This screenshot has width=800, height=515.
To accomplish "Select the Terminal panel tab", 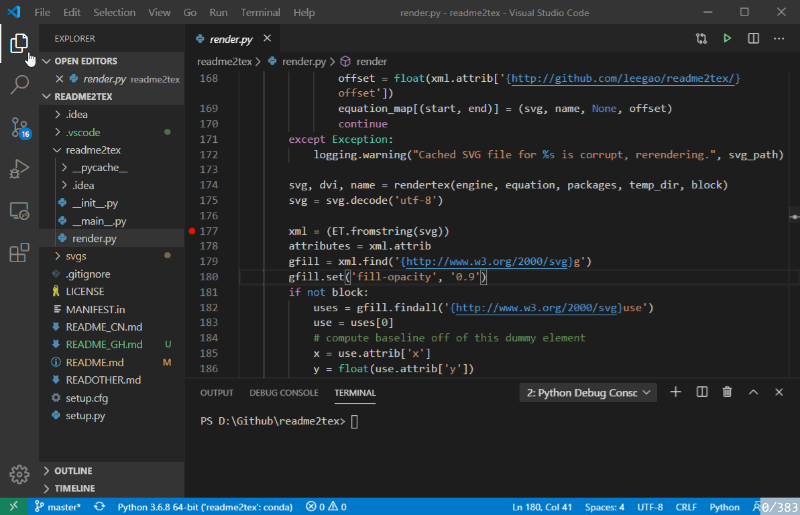I will [355, 393].
